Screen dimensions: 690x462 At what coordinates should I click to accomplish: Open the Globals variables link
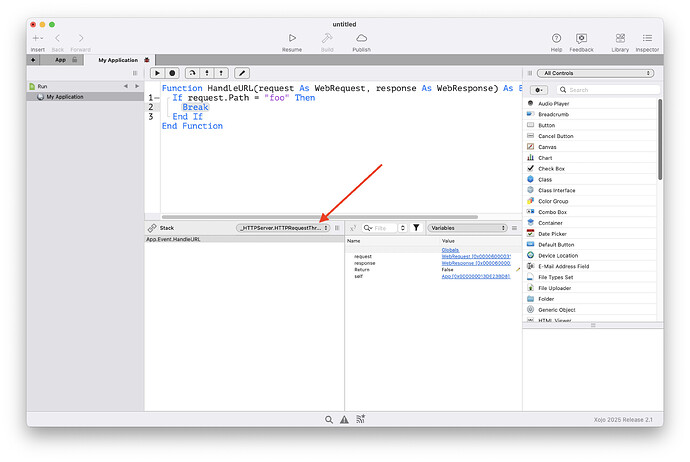453,250
